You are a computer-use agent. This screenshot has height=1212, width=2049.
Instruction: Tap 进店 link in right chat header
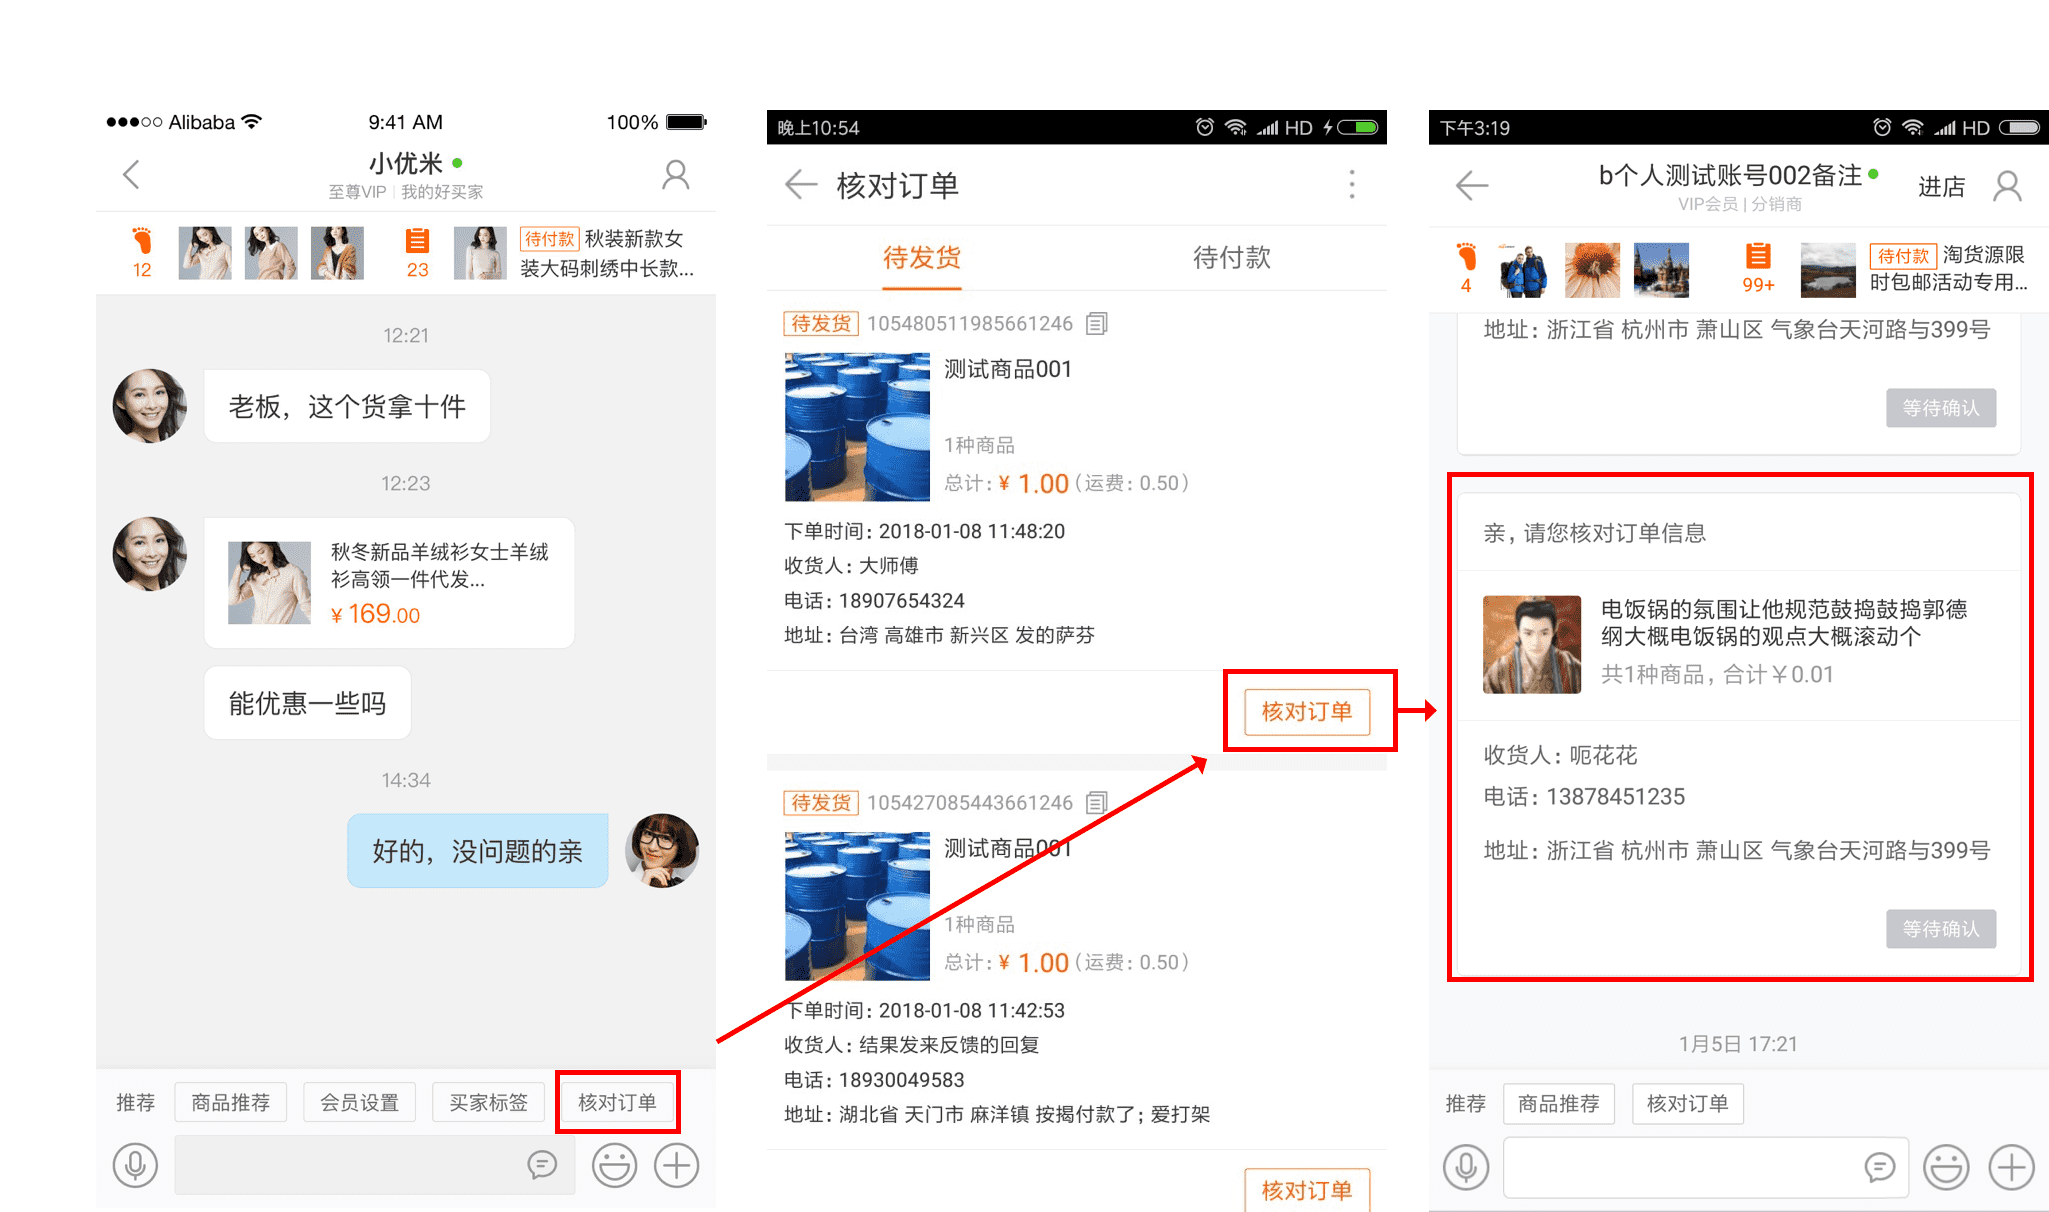(x=1941, y=187)
